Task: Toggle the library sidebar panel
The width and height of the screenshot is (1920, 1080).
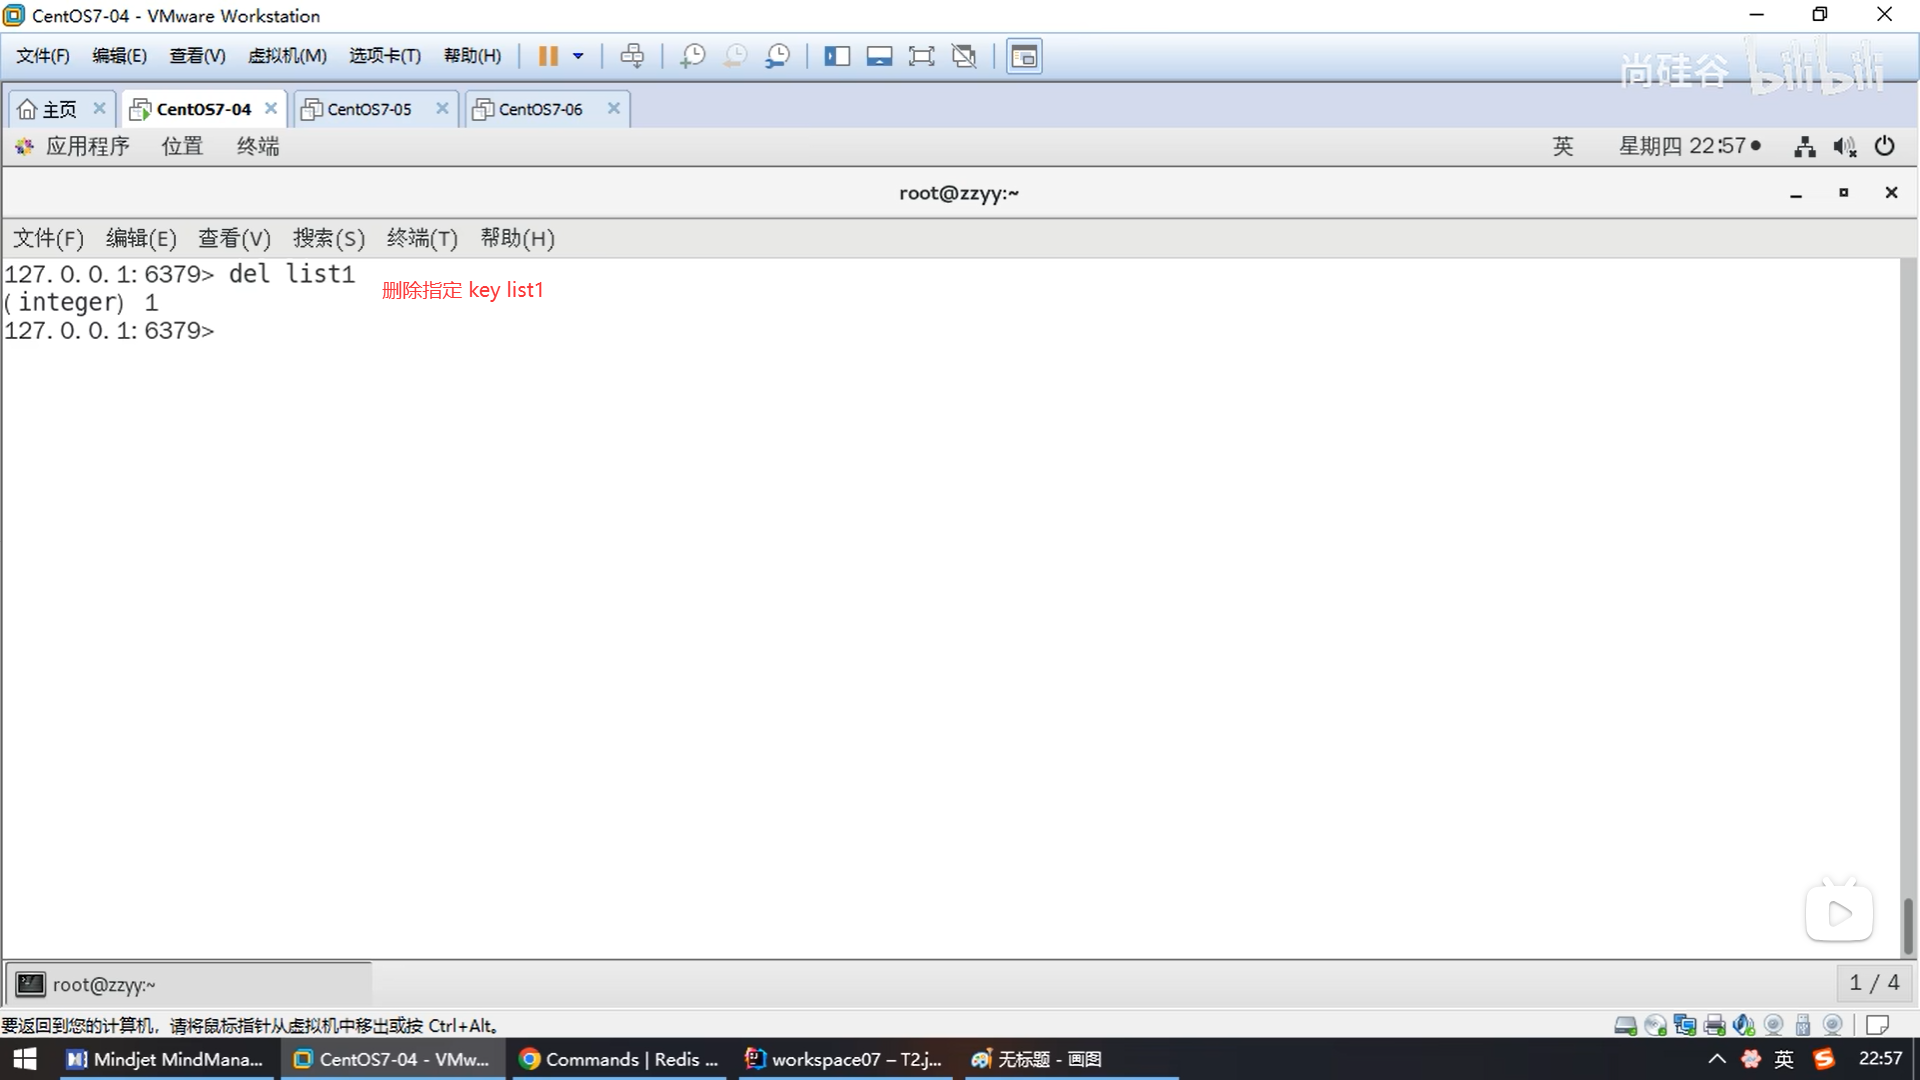Action: tap(836, 56)
